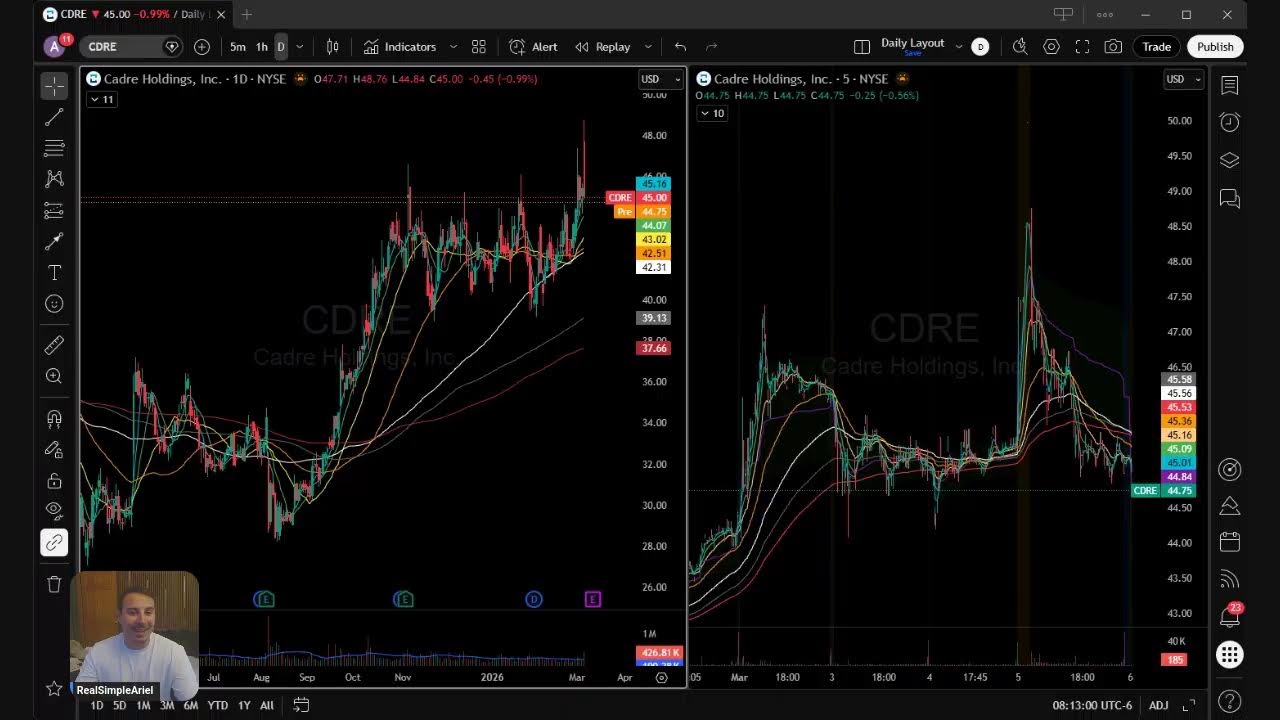Start bar Replay mode
This screenshot has width=1280, height=720.
pos(602,47)
